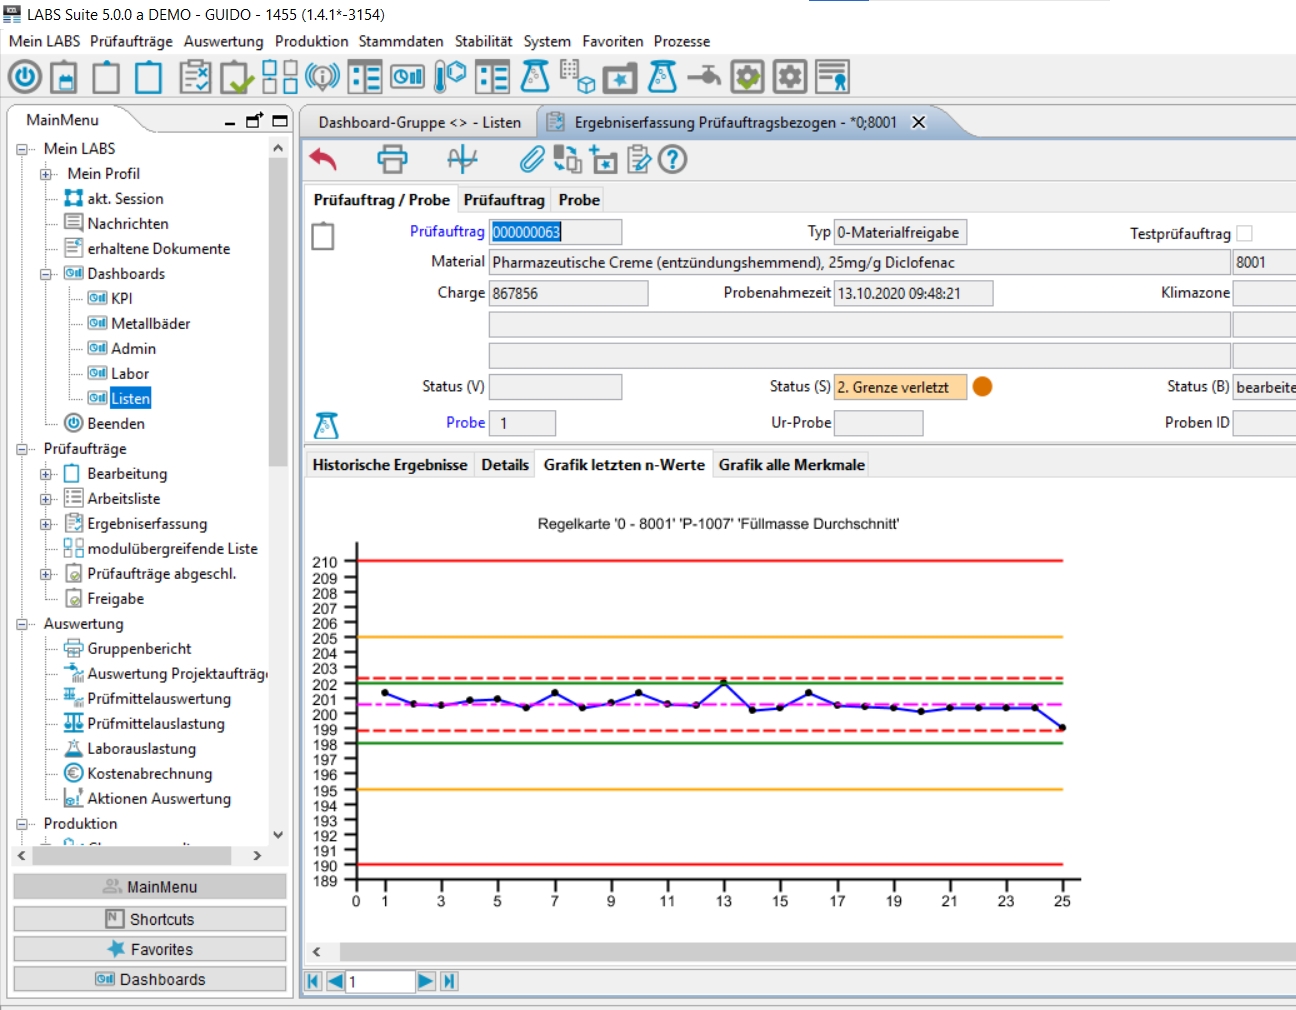Click the chart's horizontal scrollbar track
This screenshot has height=1010, width=1296.
click(800, 951)
